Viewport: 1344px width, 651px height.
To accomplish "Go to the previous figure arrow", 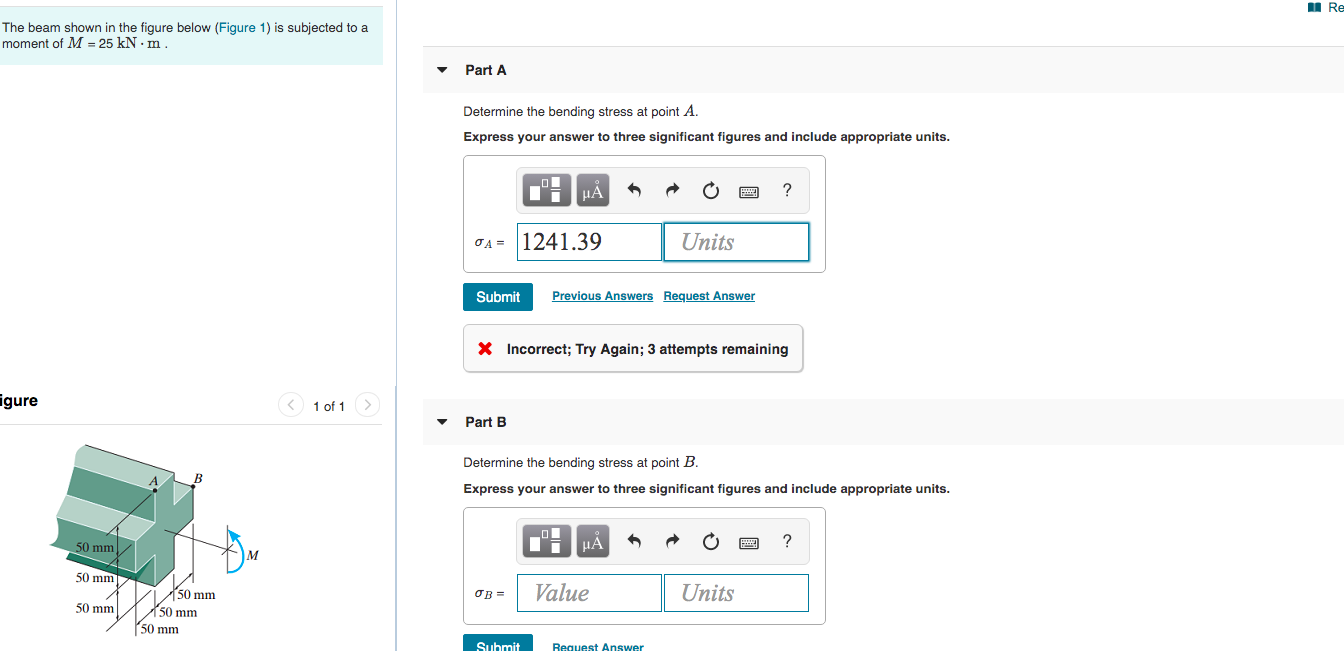I will pyautogui.click(x=291, y=405).
